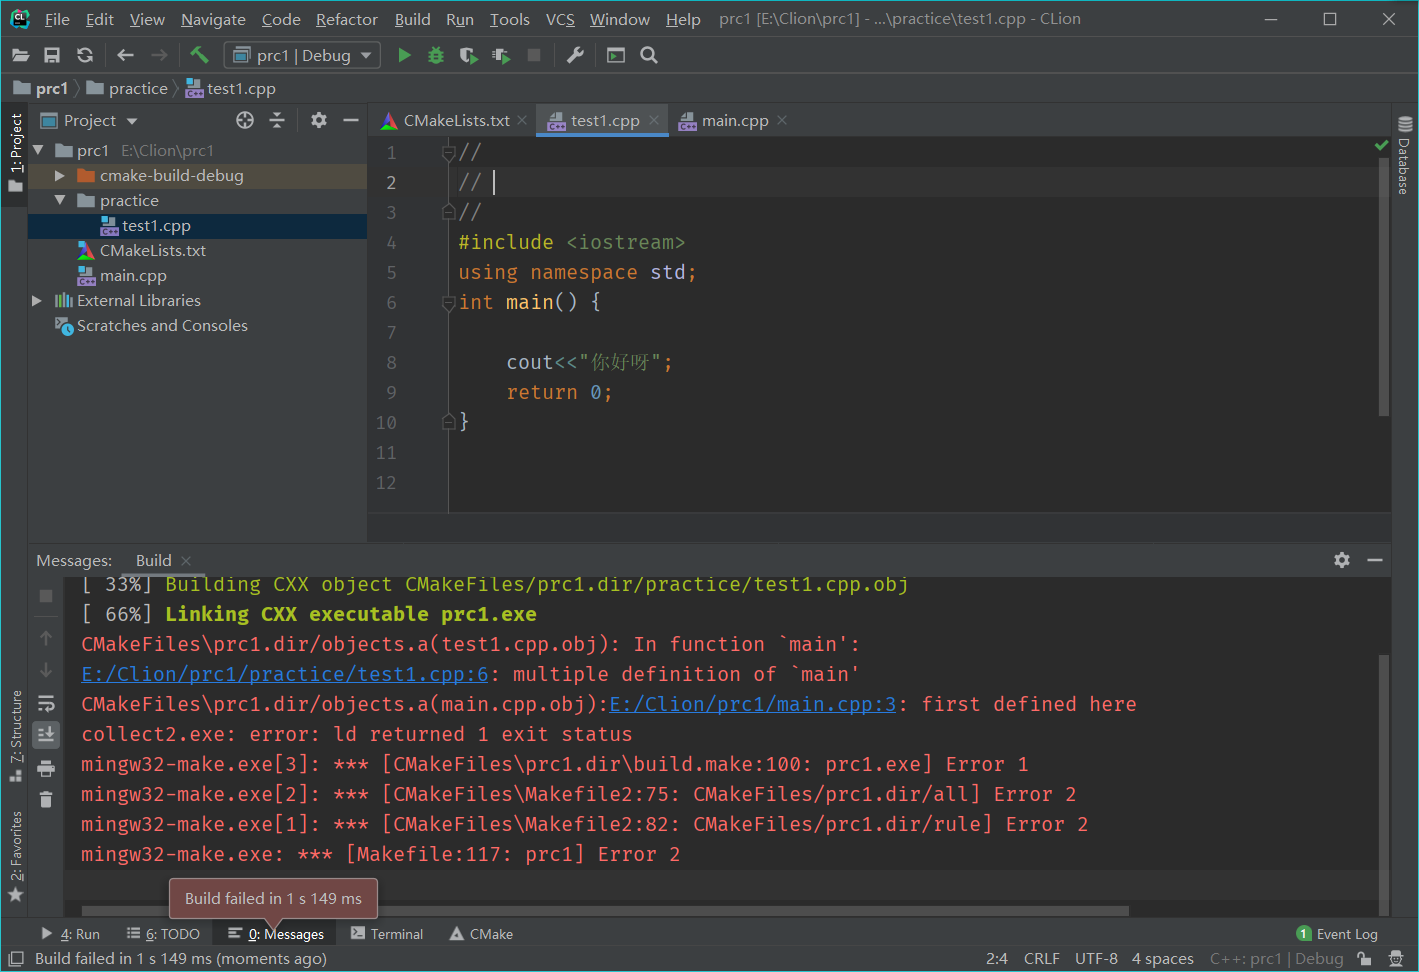Open the Refactor menu

[x=346, y=18]
